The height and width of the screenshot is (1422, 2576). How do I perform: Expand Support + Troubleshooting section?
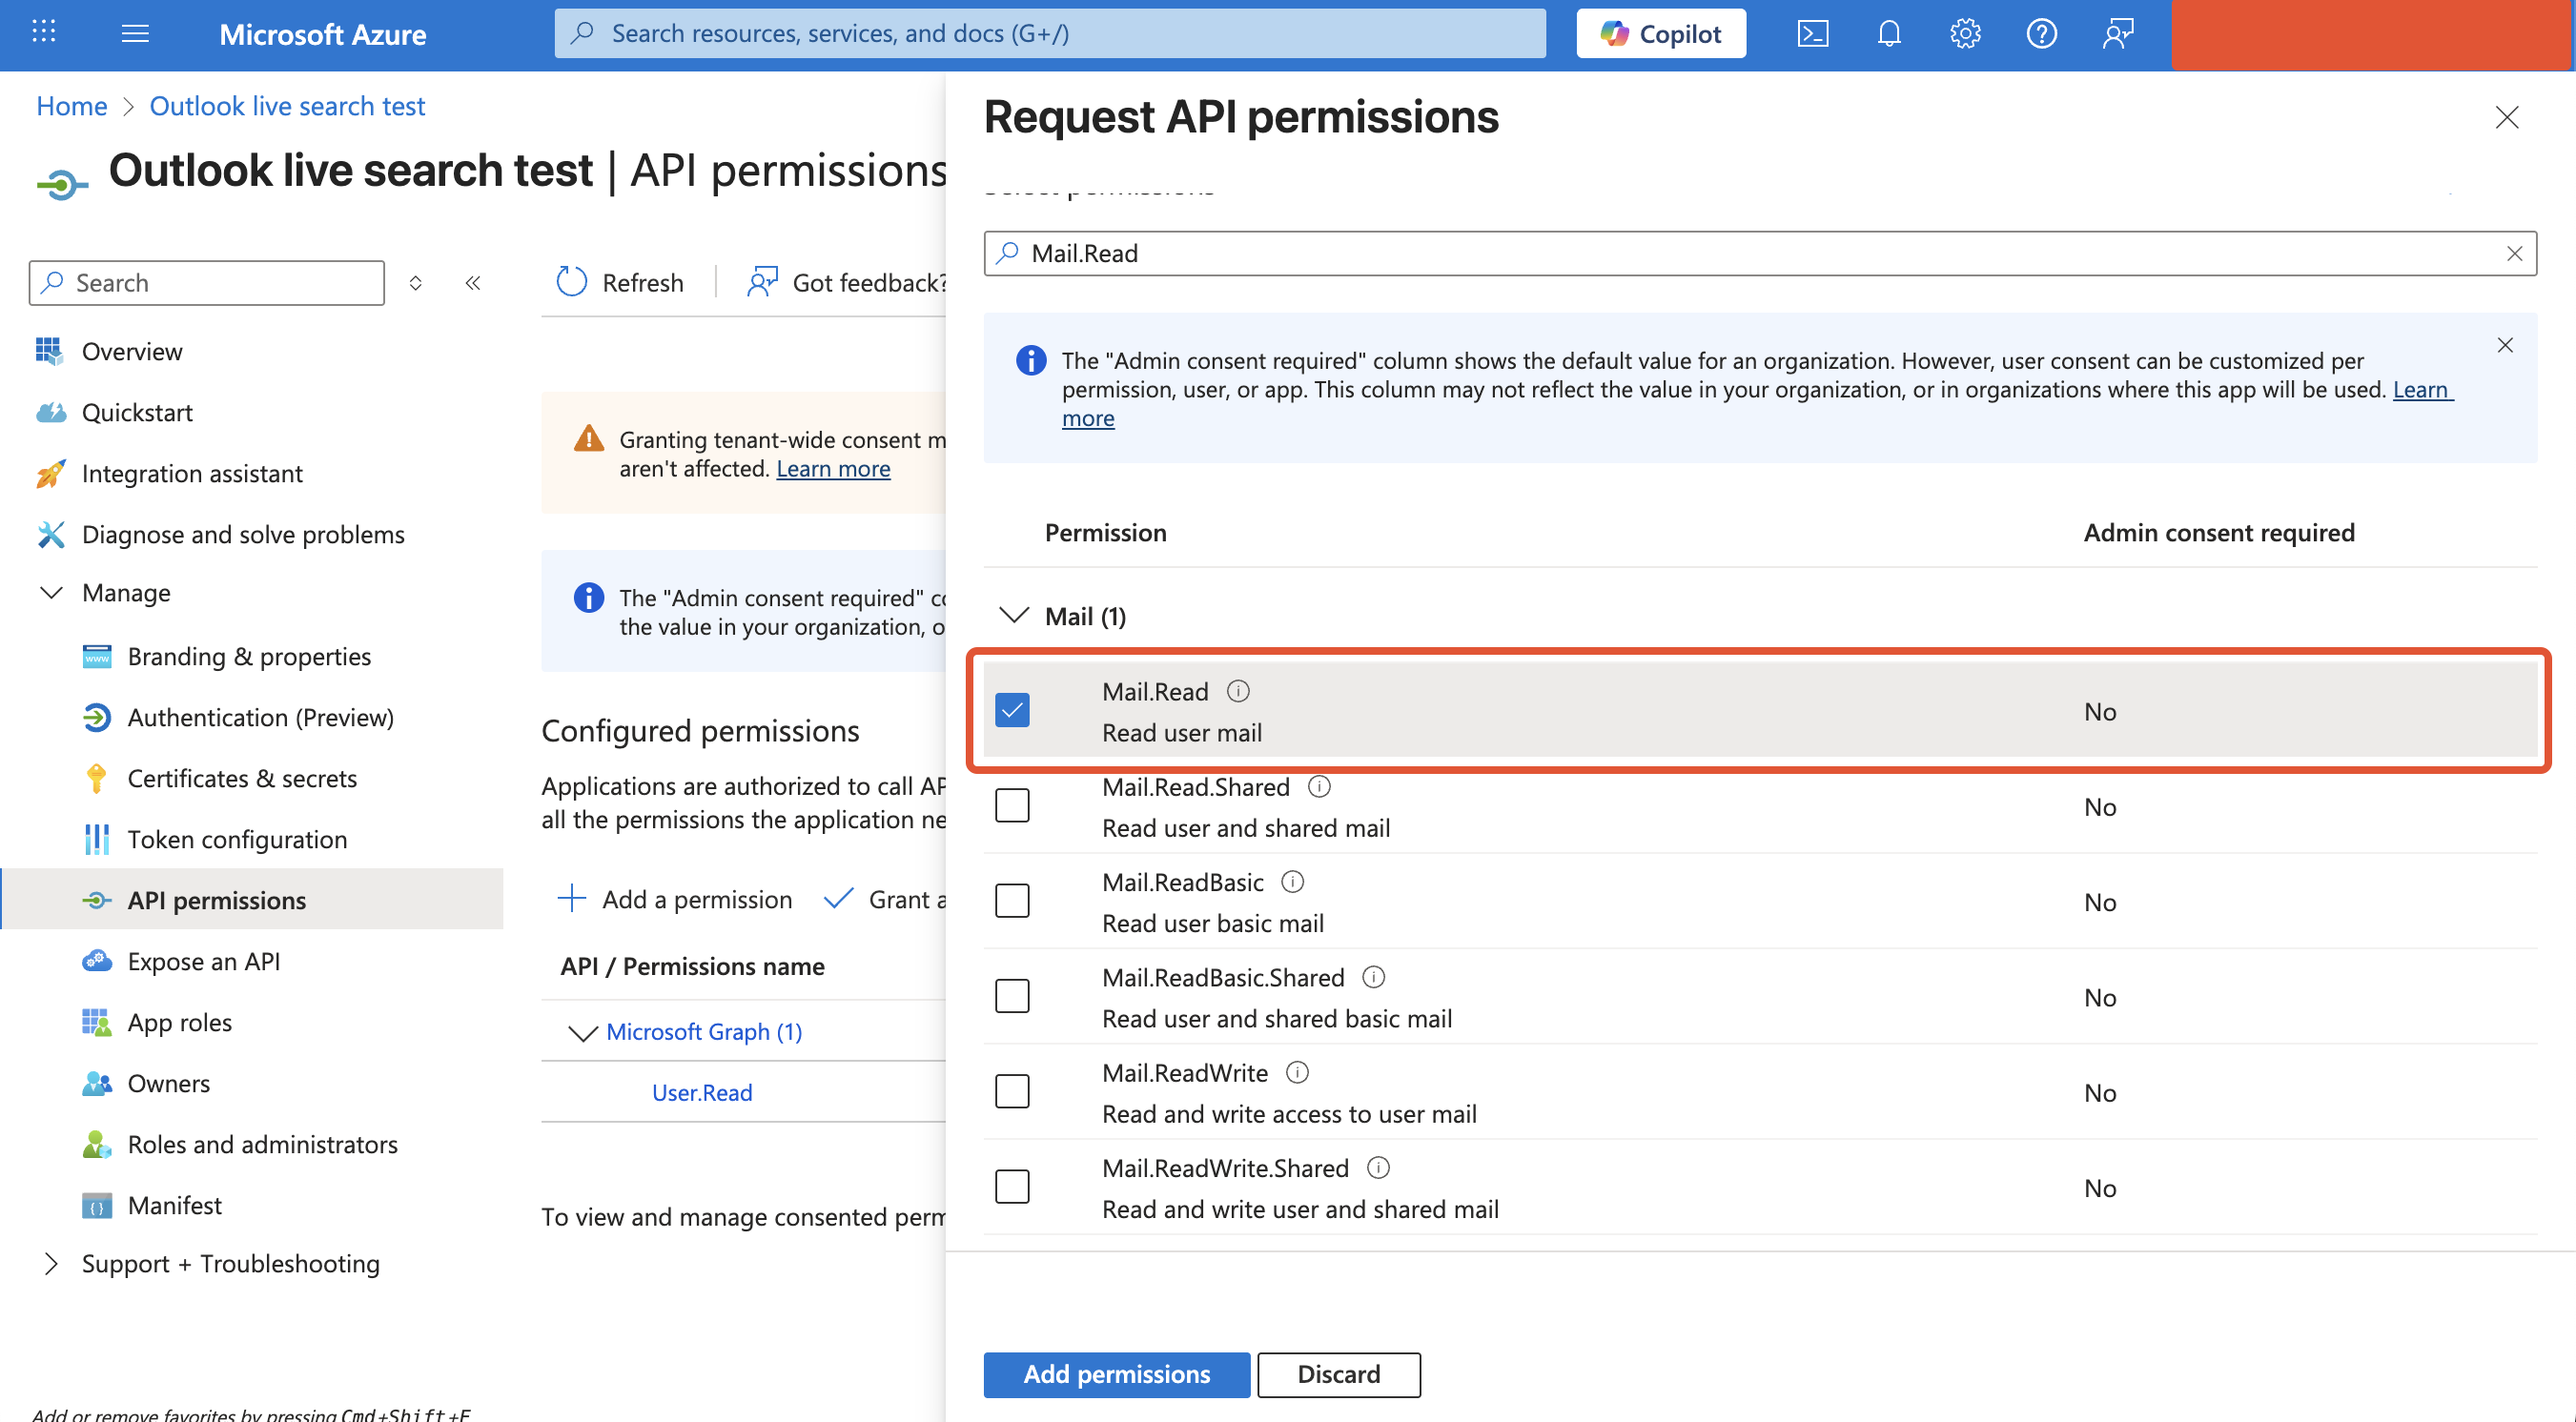(51, 1264)
